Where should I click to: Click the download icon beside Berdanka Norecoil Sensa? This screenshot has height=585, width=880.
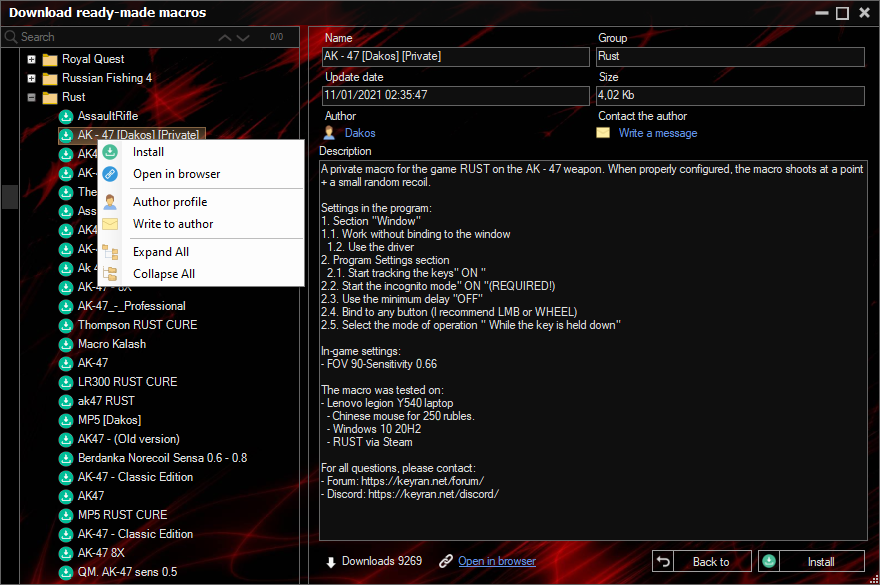tap(66, 458)
